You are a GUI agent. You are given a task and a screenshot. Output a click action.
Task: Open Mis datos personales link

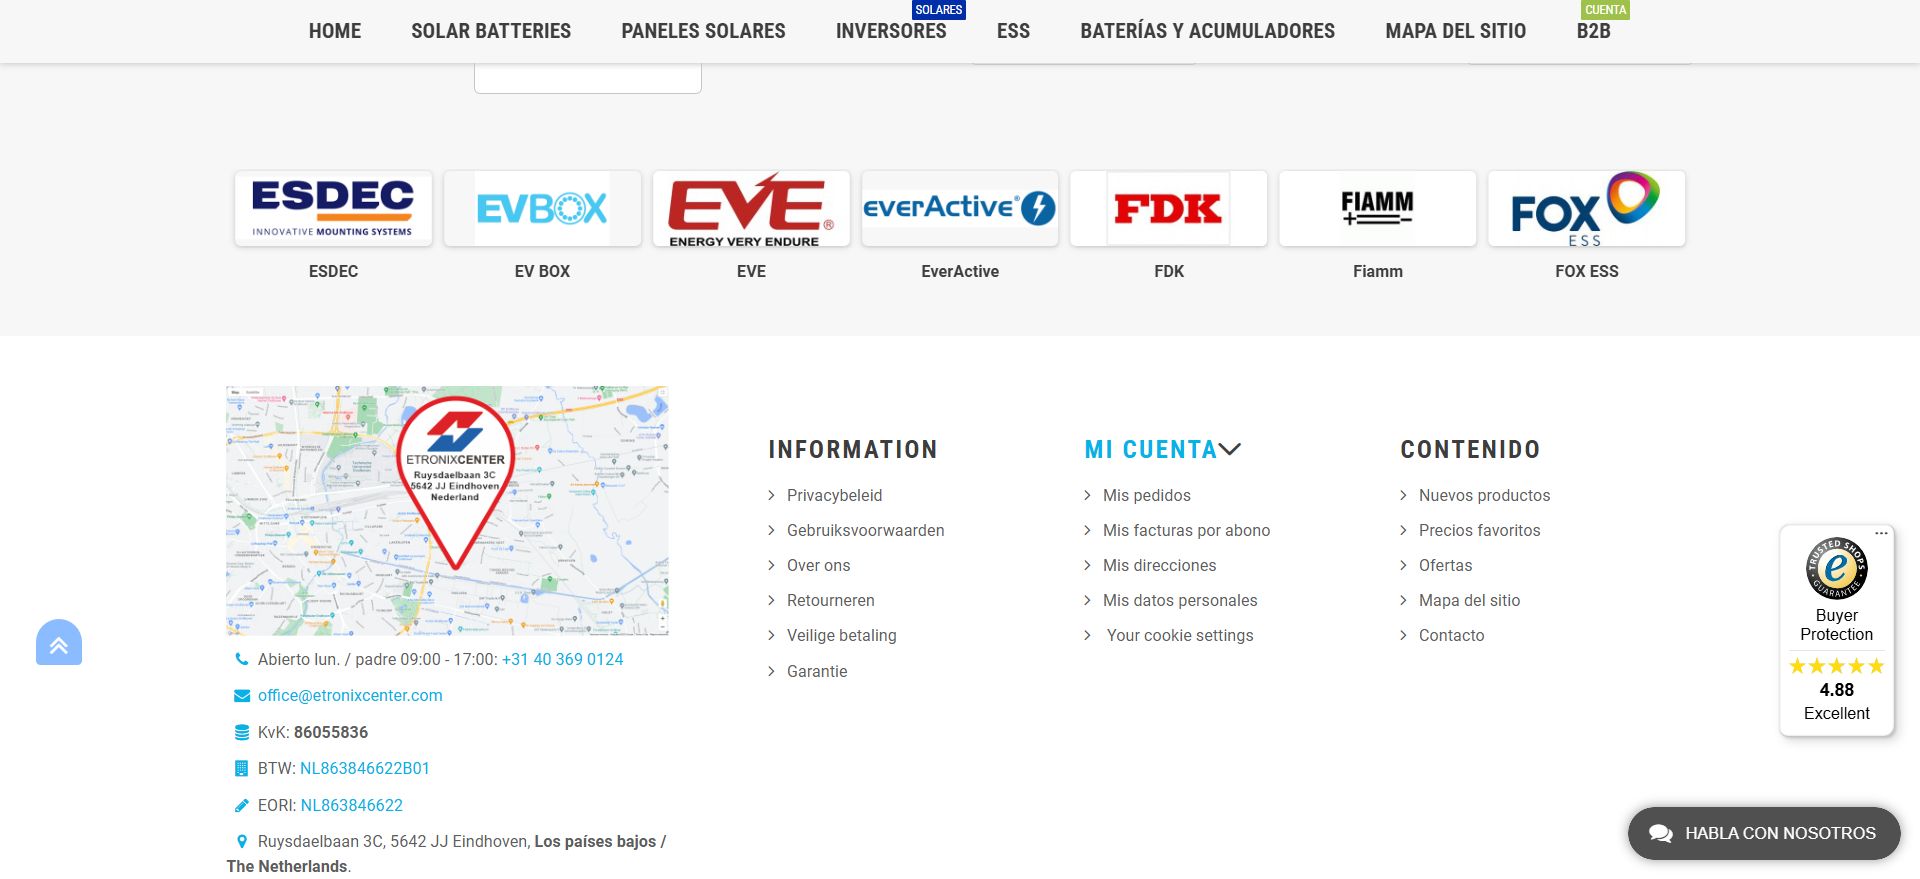point(1180,601)
